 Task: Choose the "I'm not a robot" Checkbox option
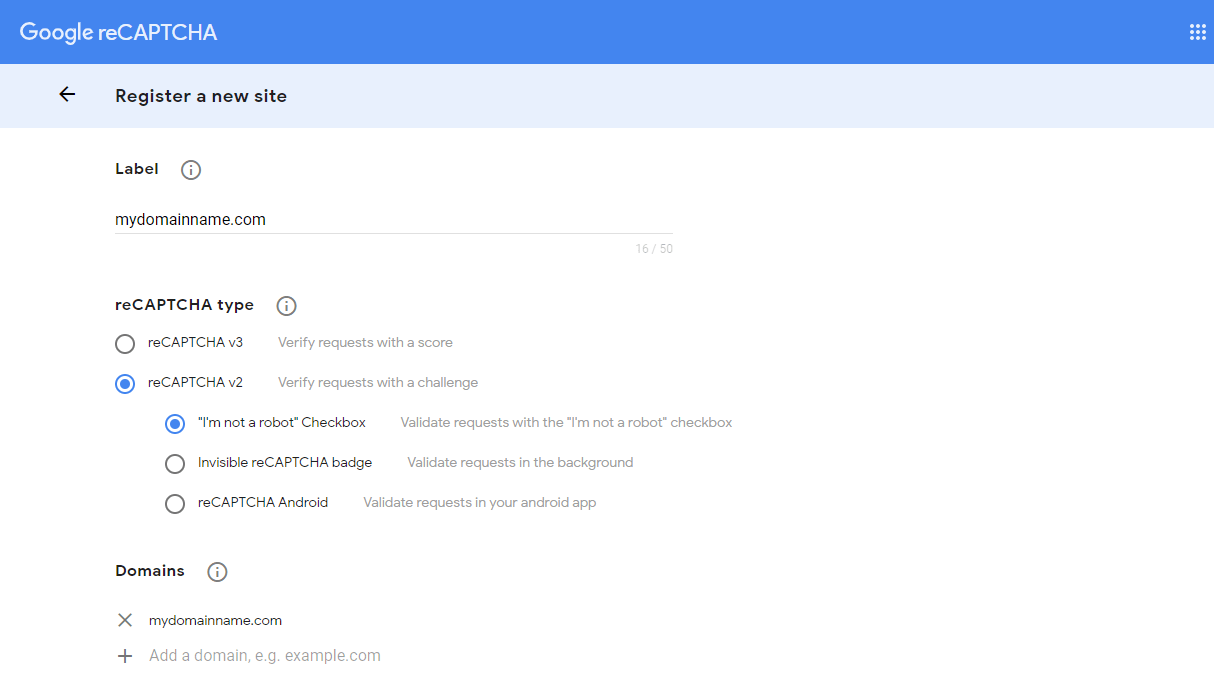coord(175,424)
